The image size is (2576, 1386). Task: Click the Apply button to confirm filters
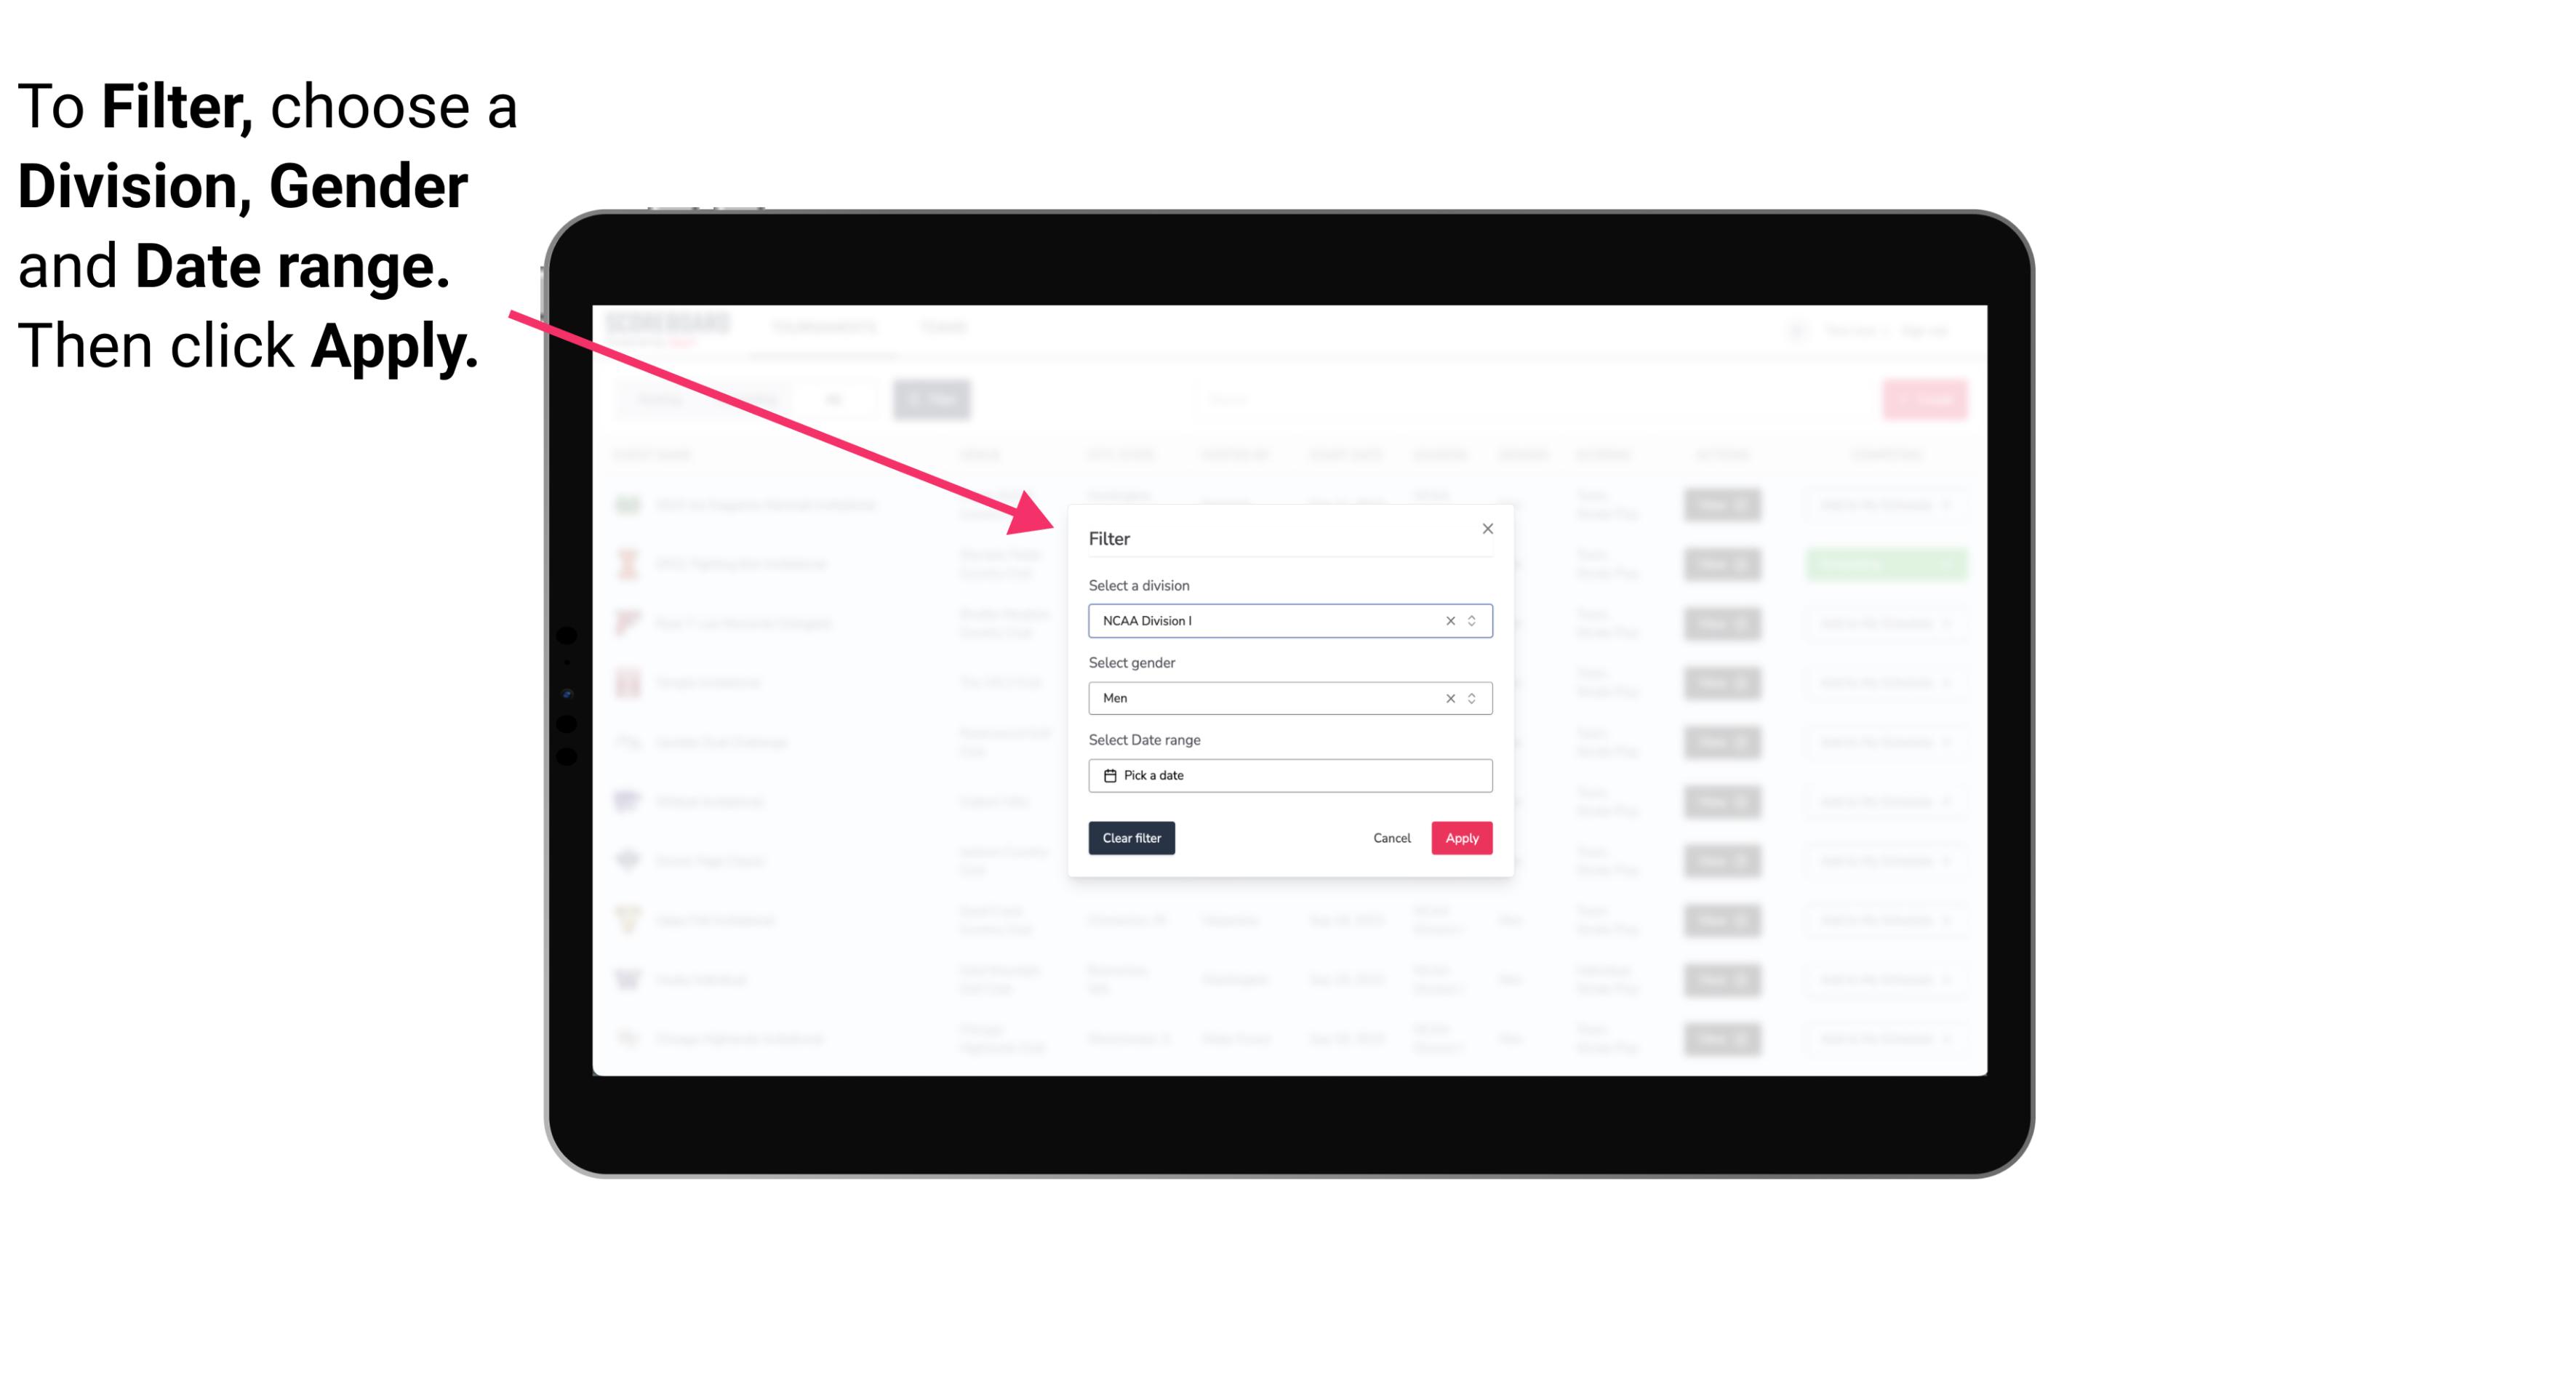[1460, 838]
